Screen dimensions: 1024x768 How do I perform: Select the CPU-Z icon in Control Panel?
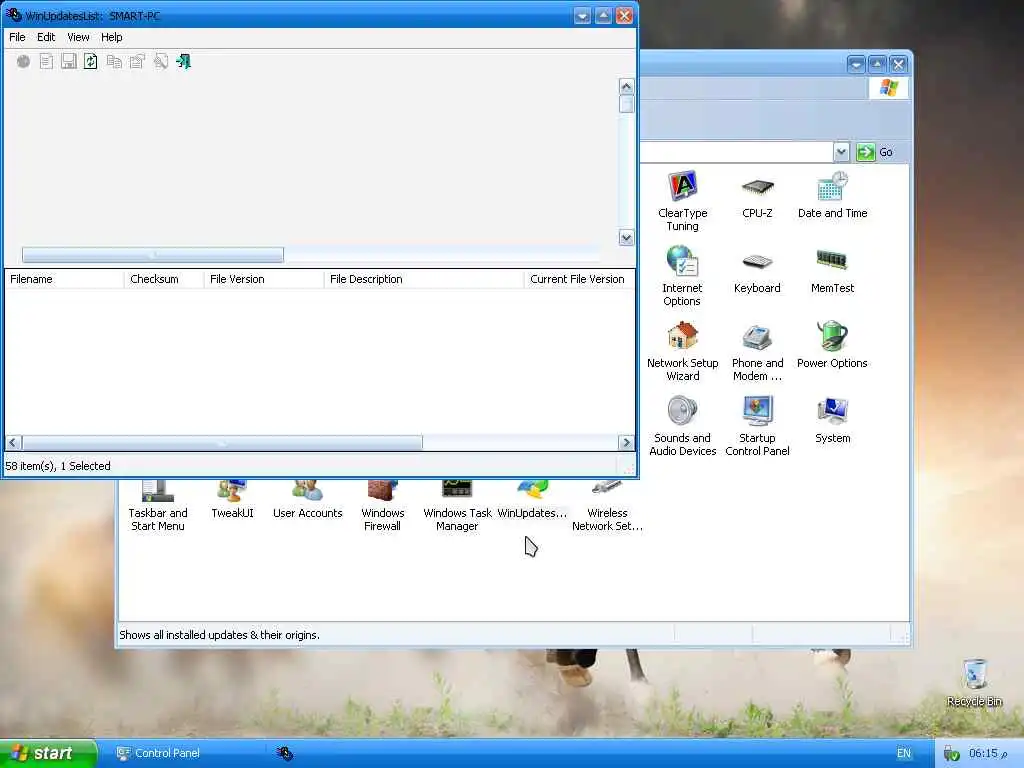[758, 195]
